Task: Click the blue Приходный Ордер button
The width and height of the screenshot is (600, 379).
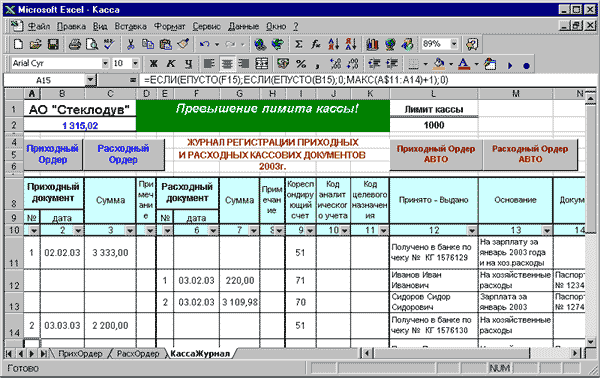Action: point(53,154)
